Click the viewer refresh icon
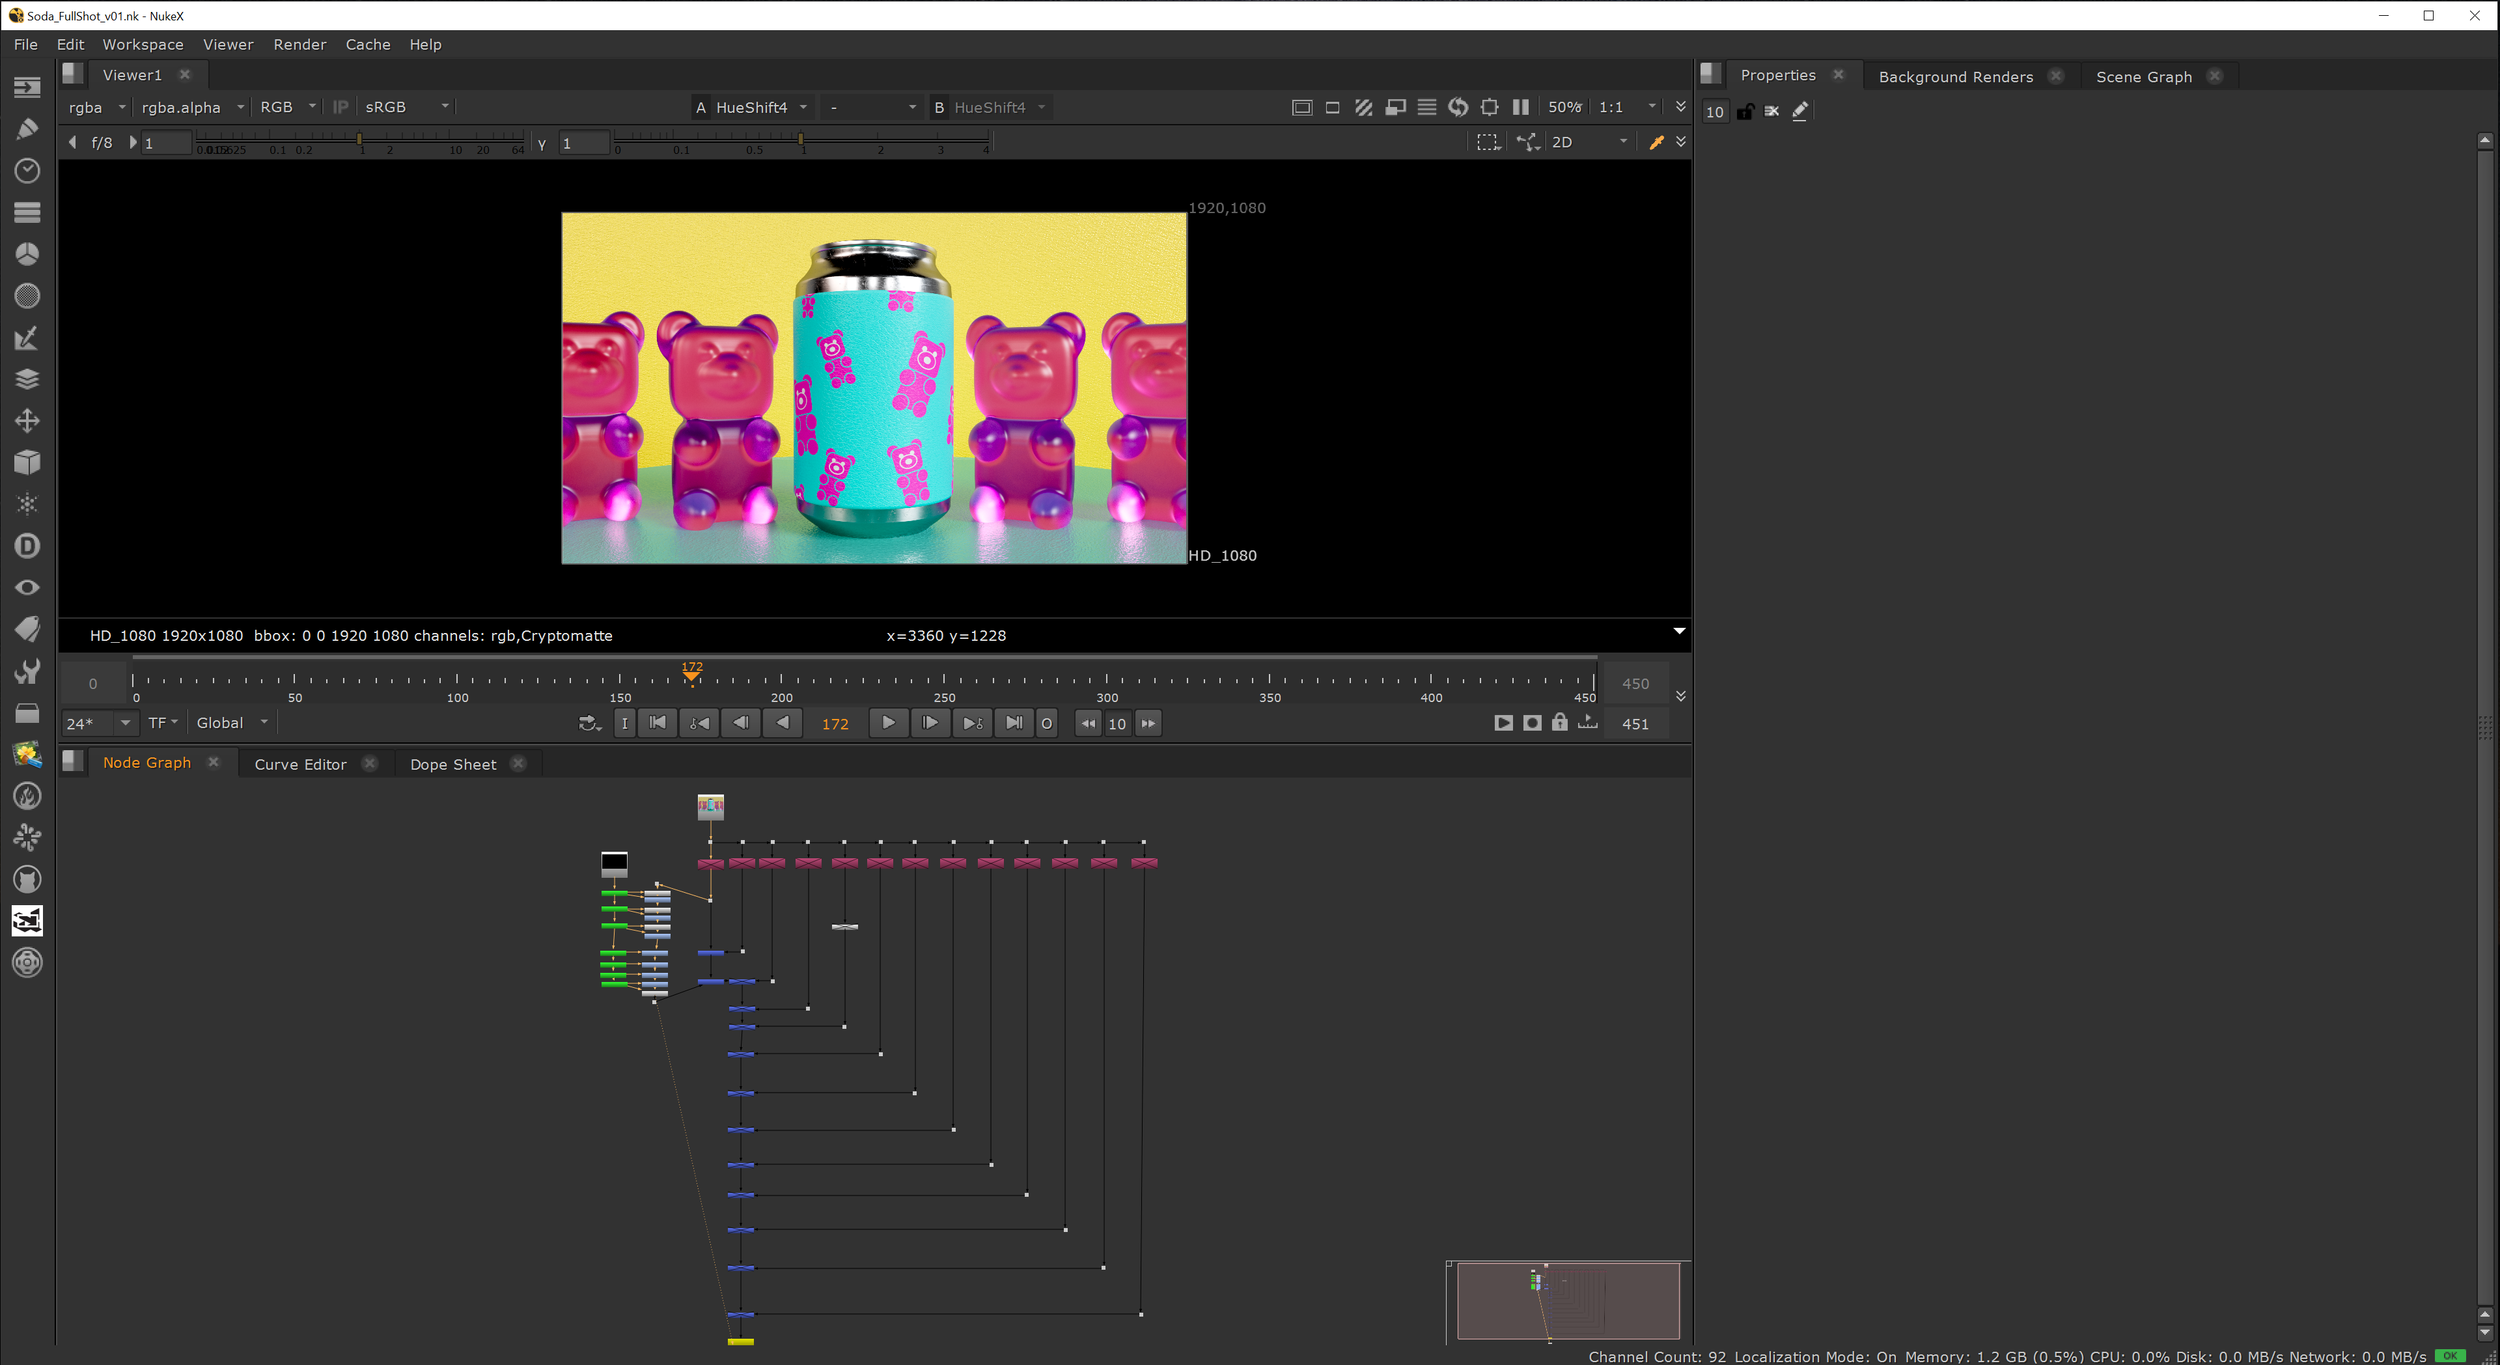The width and height of the screenshot is (2500, 1365). pos(1458,107)
